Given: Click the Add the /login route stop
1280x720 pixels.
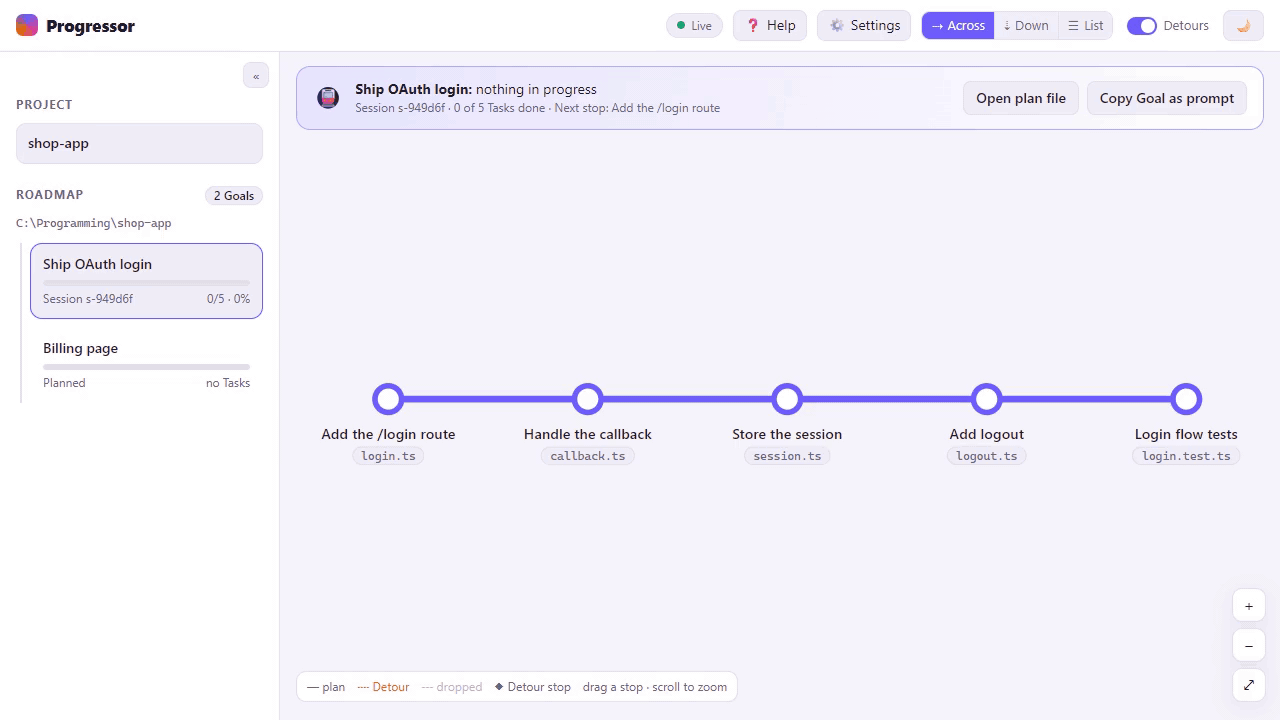Looking at the screenshot, I should [388, 399].
